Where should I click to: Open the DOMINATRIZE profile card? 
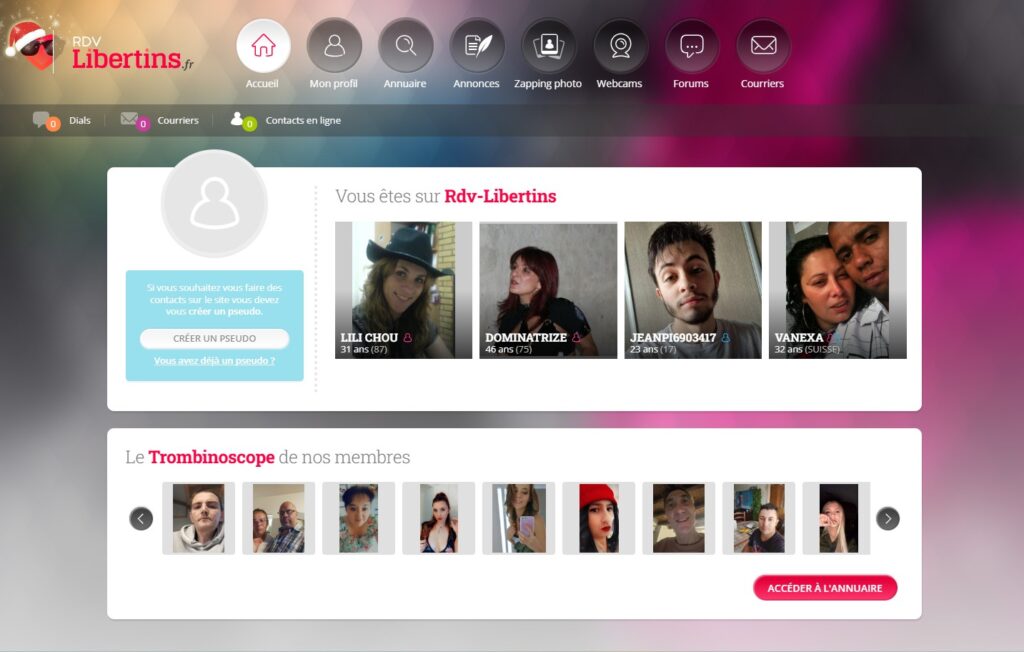click(548, 290)
